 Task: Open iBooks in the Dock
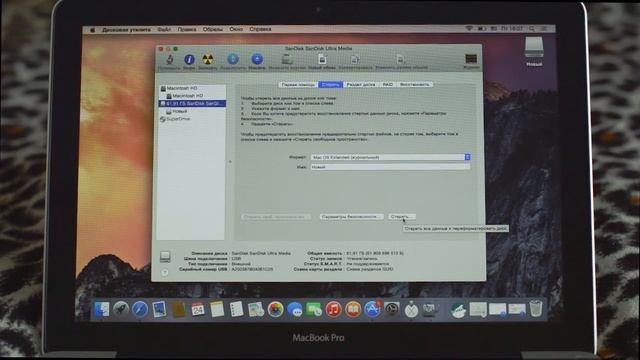[353, 309]
